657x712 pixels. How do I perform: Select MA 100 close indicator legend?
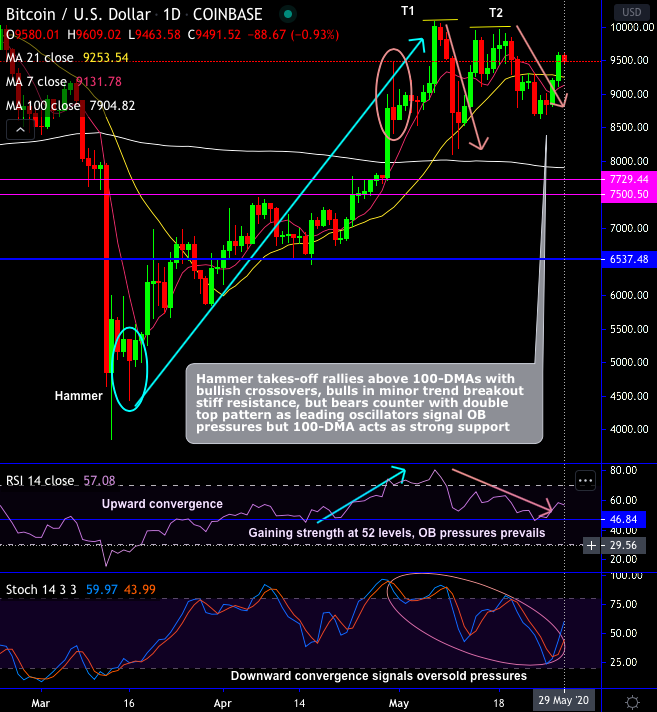[x=43, y=106]
